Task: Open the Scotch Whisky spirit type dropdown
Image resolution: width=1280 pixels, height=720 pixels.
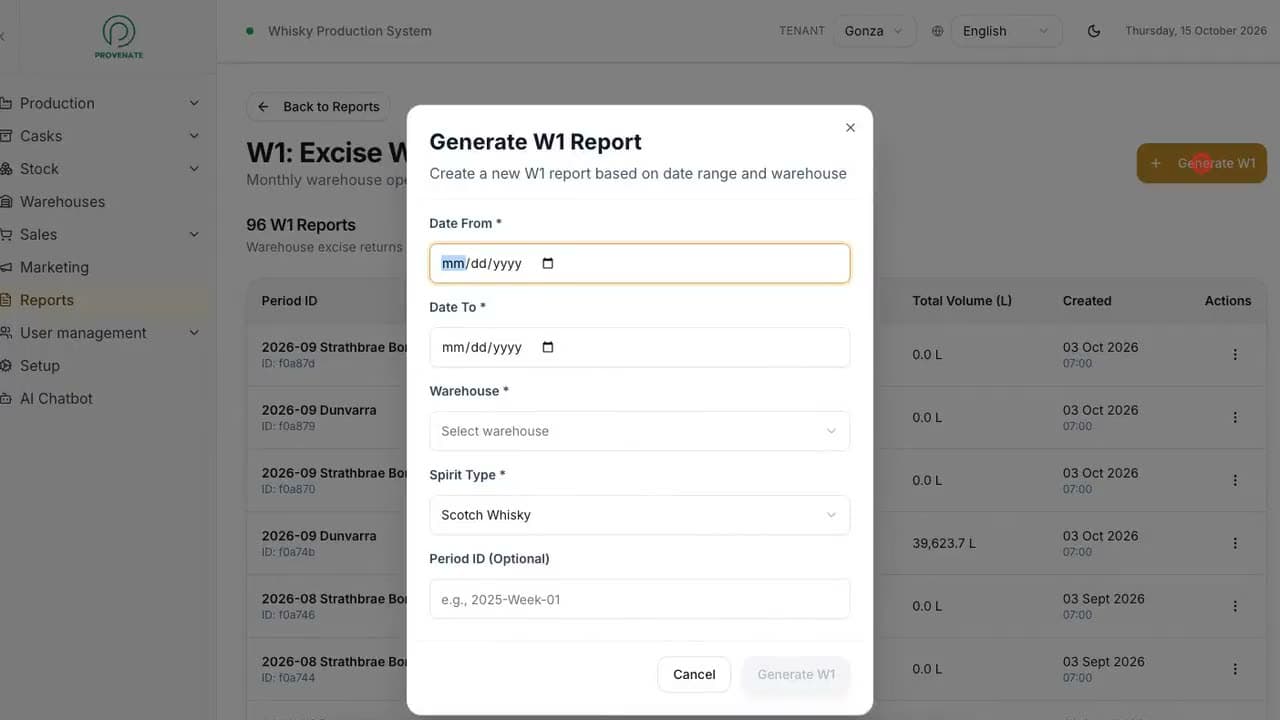Action: click(639, 515)
